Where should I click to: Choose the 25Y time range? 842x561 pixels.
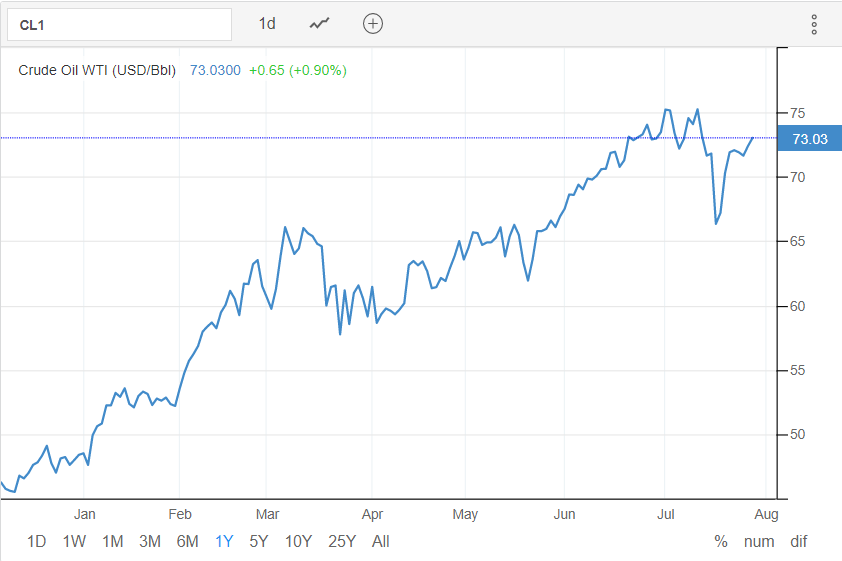[342, 542]
